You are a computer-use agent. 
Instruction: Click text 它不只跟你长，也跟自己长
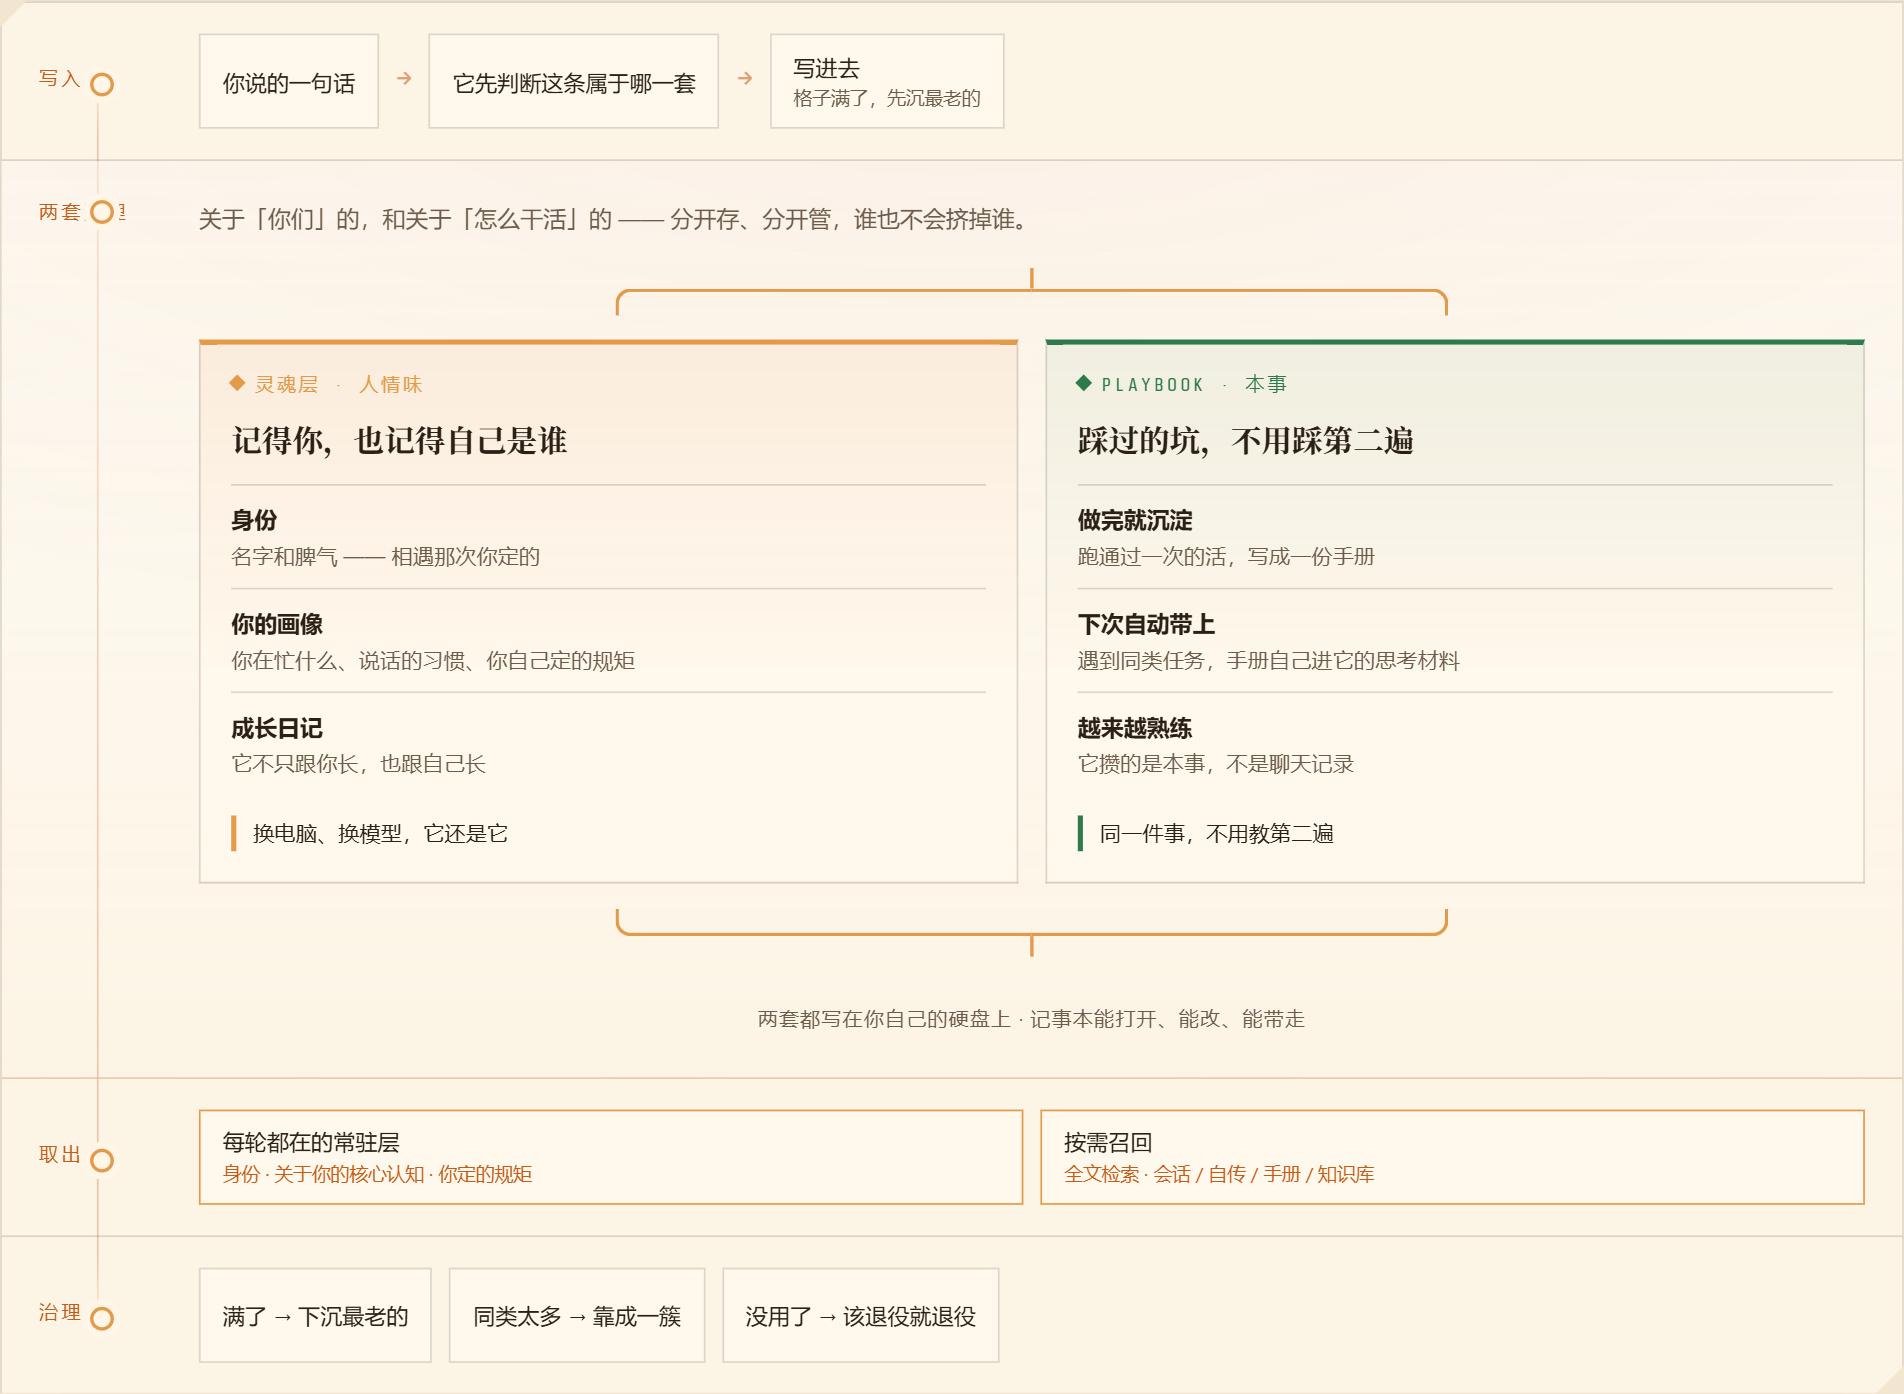358,764
